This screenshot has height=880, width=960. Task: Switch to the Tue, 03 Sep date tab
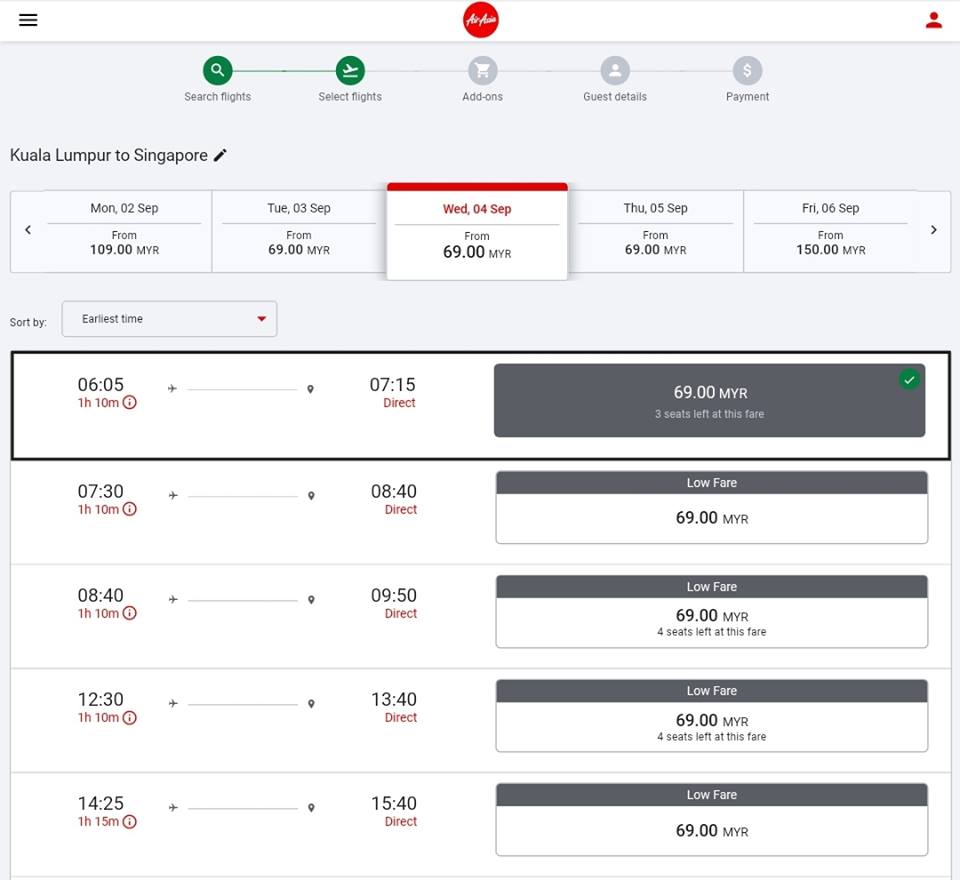pos(298,231)
